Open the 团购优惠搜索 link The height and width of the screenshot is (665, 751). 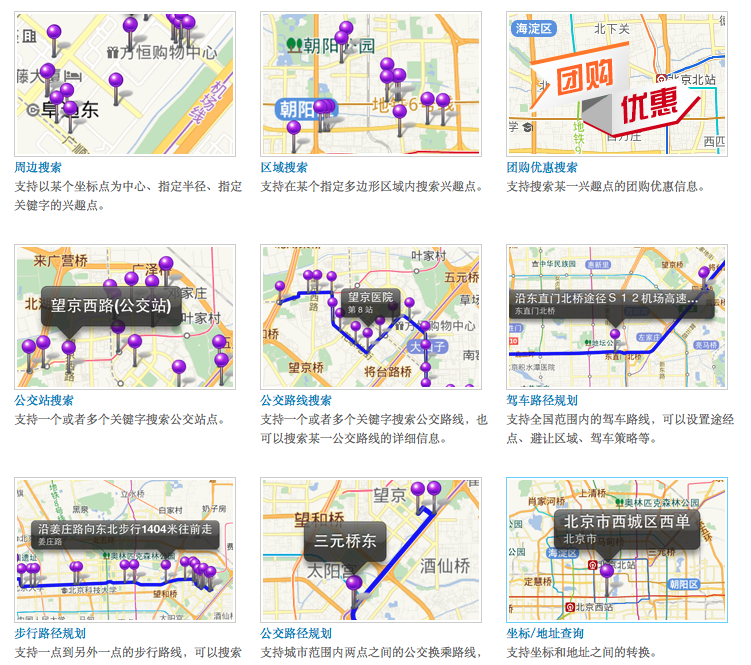pyautogui.click(x=542, y=168)
